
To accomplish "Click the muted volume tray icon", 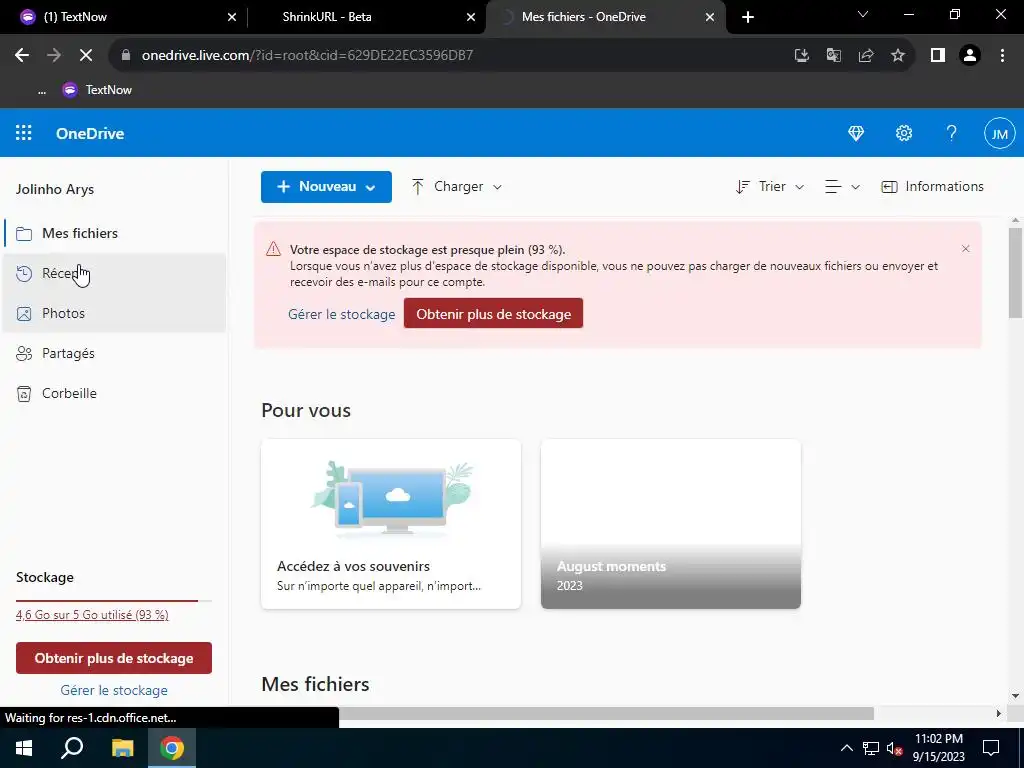I will 895,748.
